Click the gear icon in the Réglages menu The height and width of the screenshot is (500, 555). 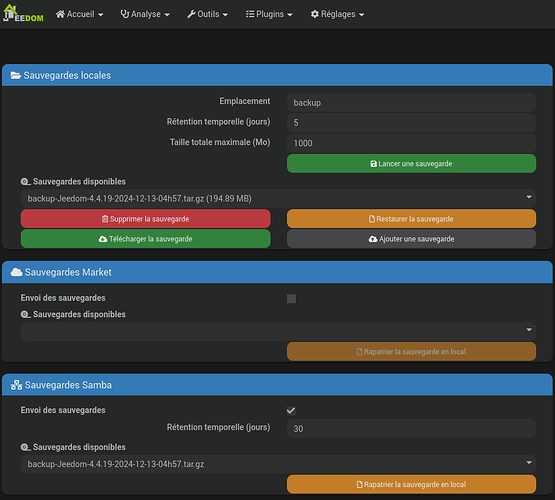(315, 14)
